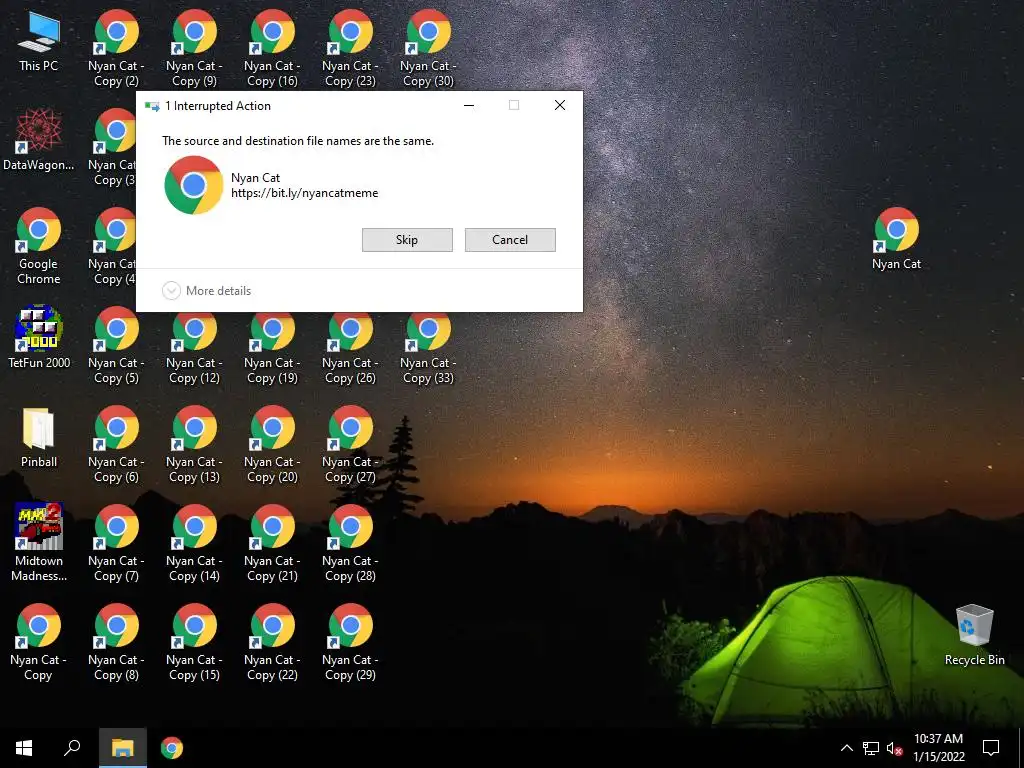Select the Midtown Madness shortcut icon
This screenshot has height=768, width=1024.
click(x=39, y=543)
